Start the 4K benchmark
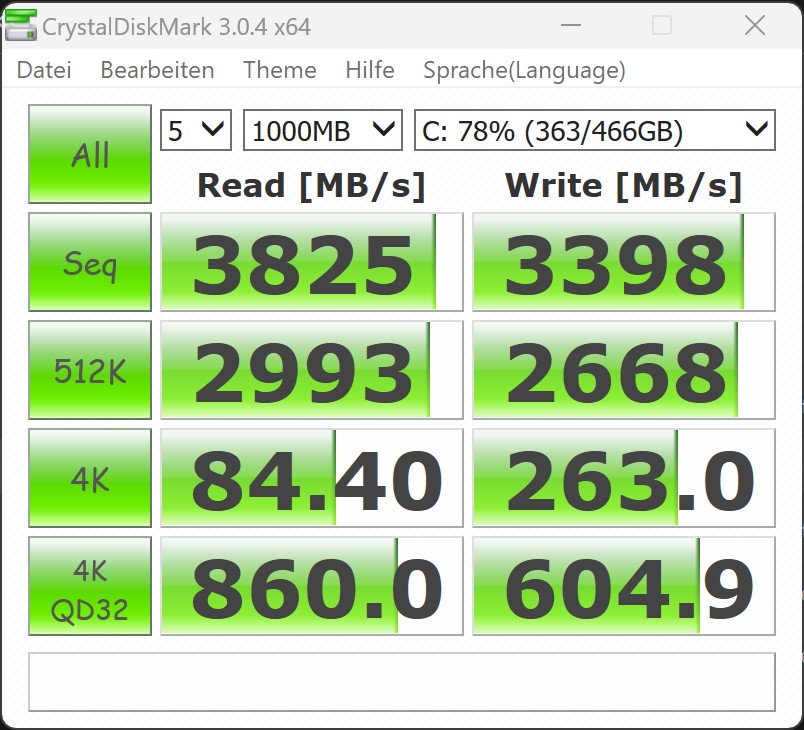 tap(90, 478)
